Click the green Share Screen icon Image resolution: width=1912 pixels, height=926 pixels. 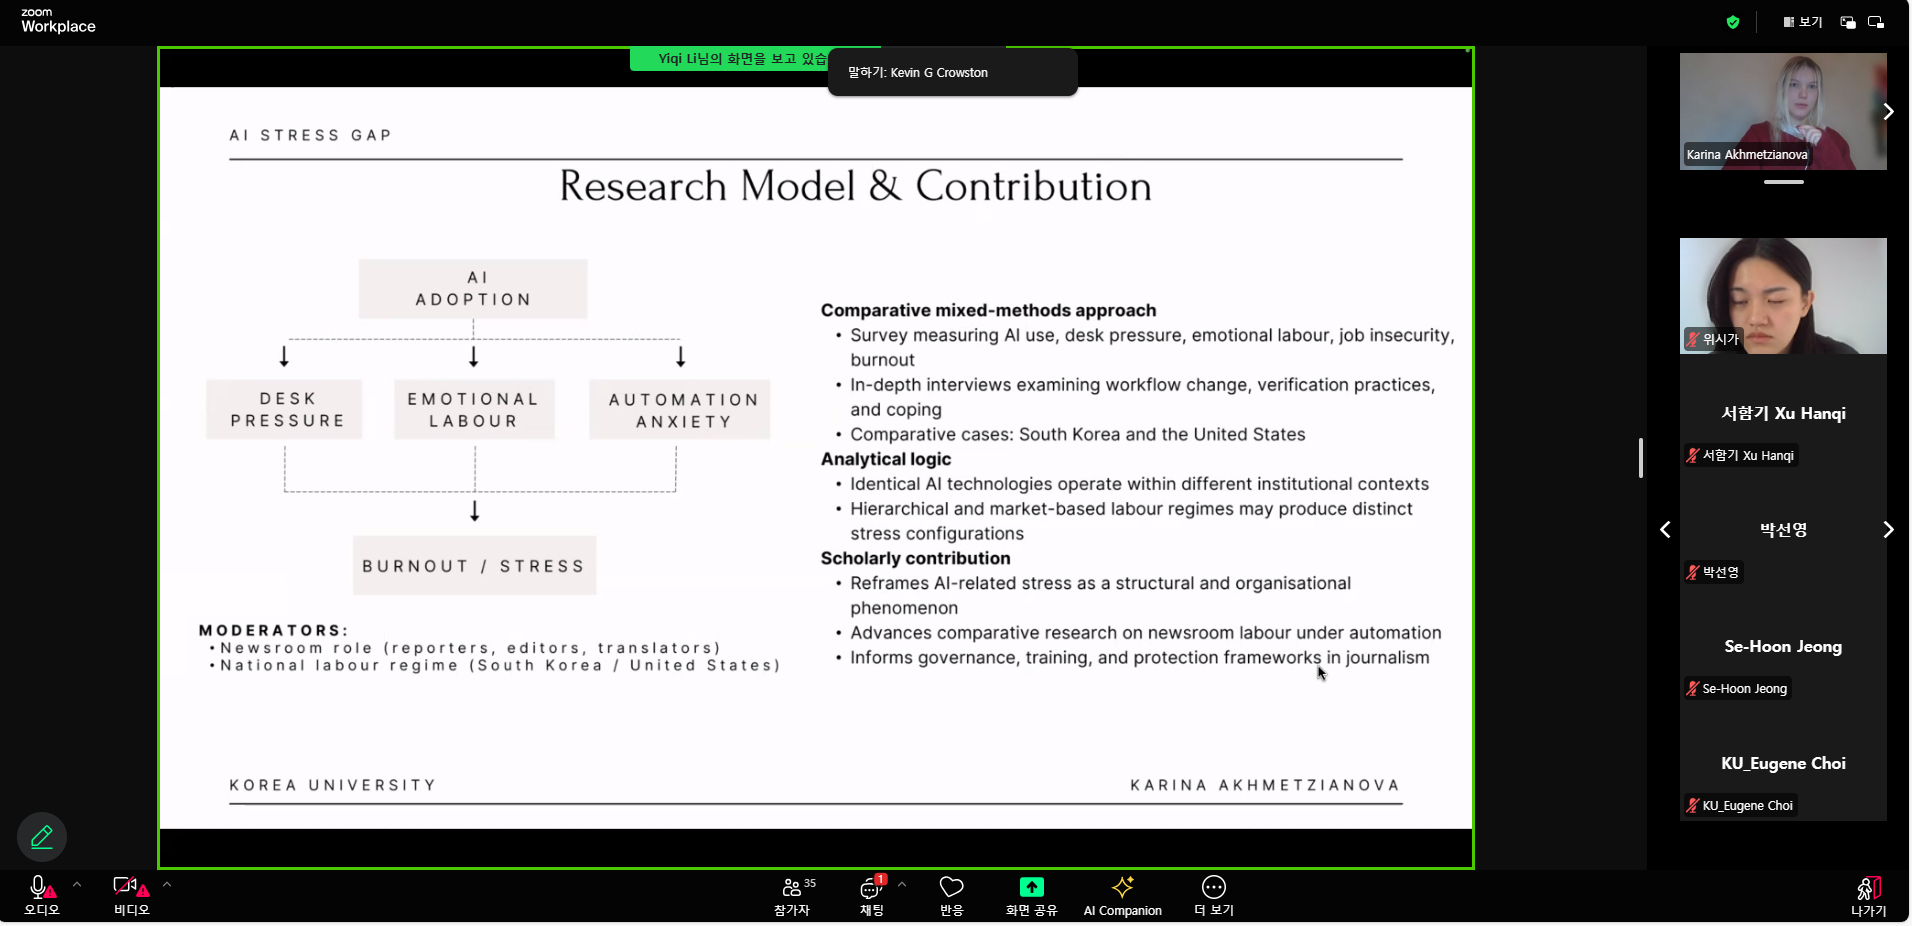point(1031,887)
